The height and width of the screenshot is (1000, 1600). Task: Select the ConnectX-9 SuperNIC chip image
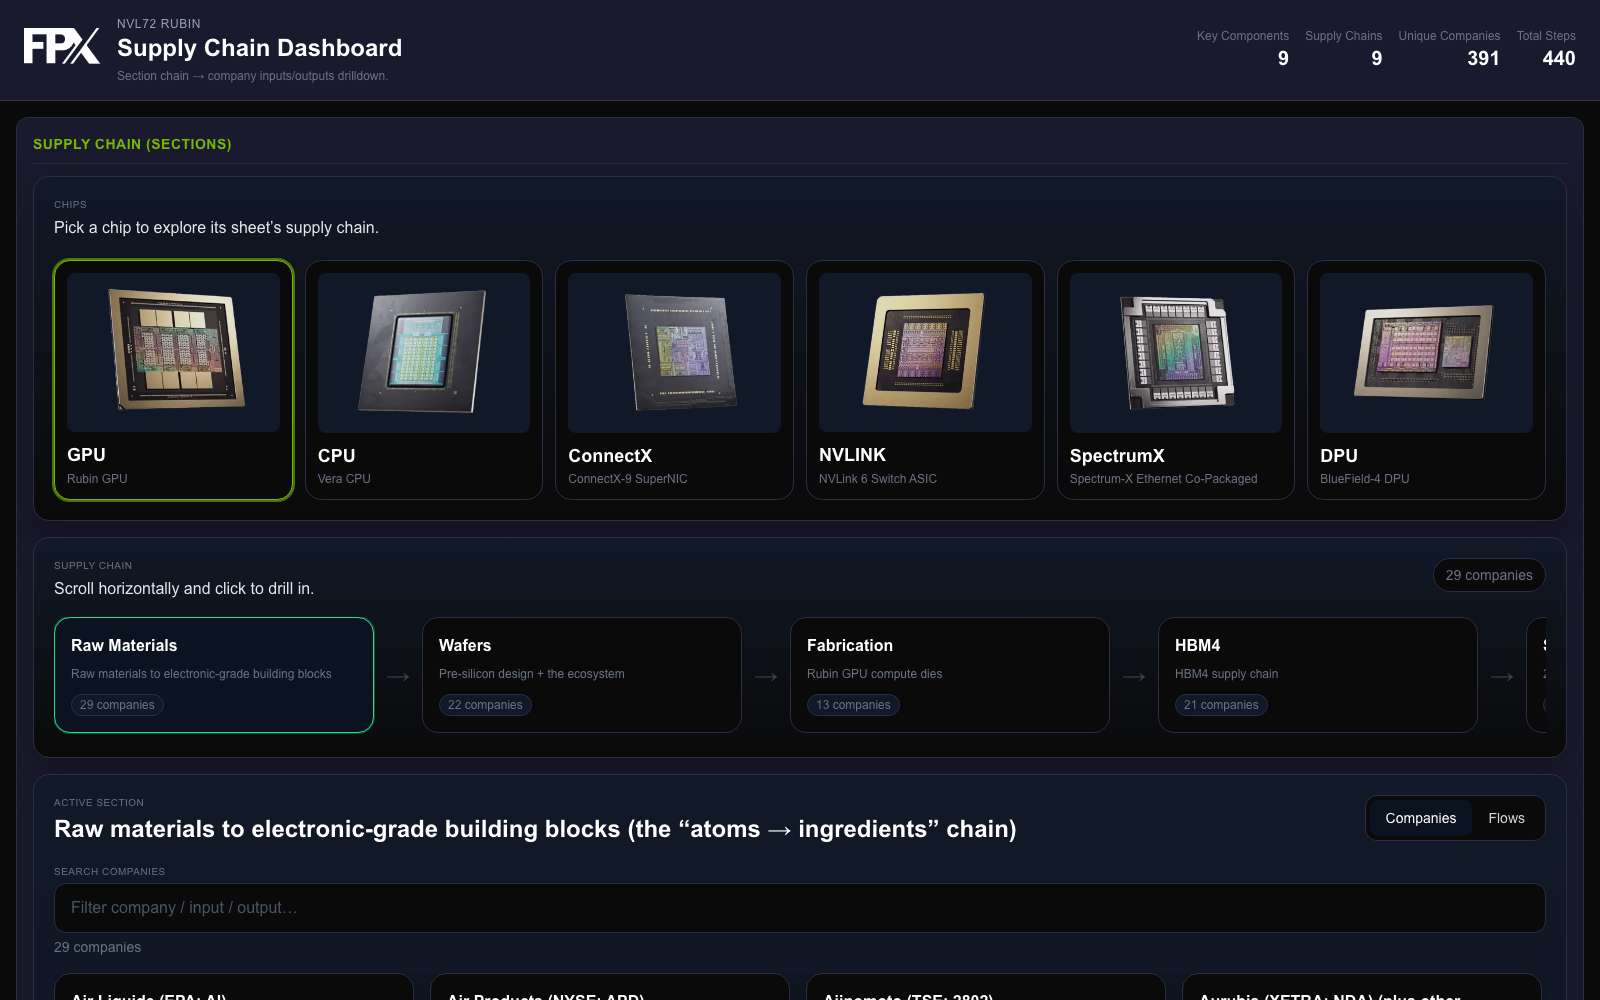674,352
